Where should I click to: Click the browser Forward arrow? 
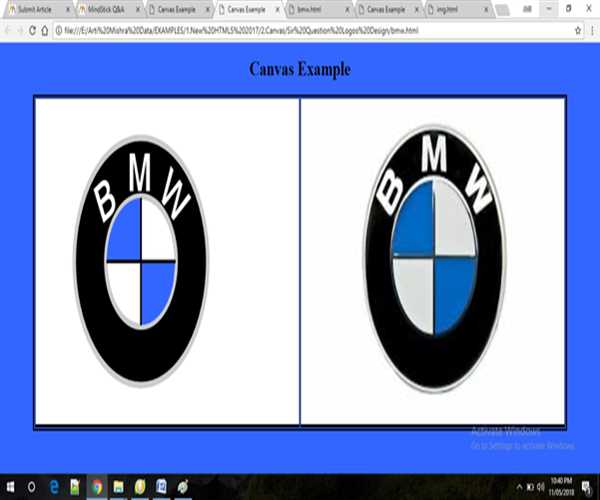[x=19, y=31]
